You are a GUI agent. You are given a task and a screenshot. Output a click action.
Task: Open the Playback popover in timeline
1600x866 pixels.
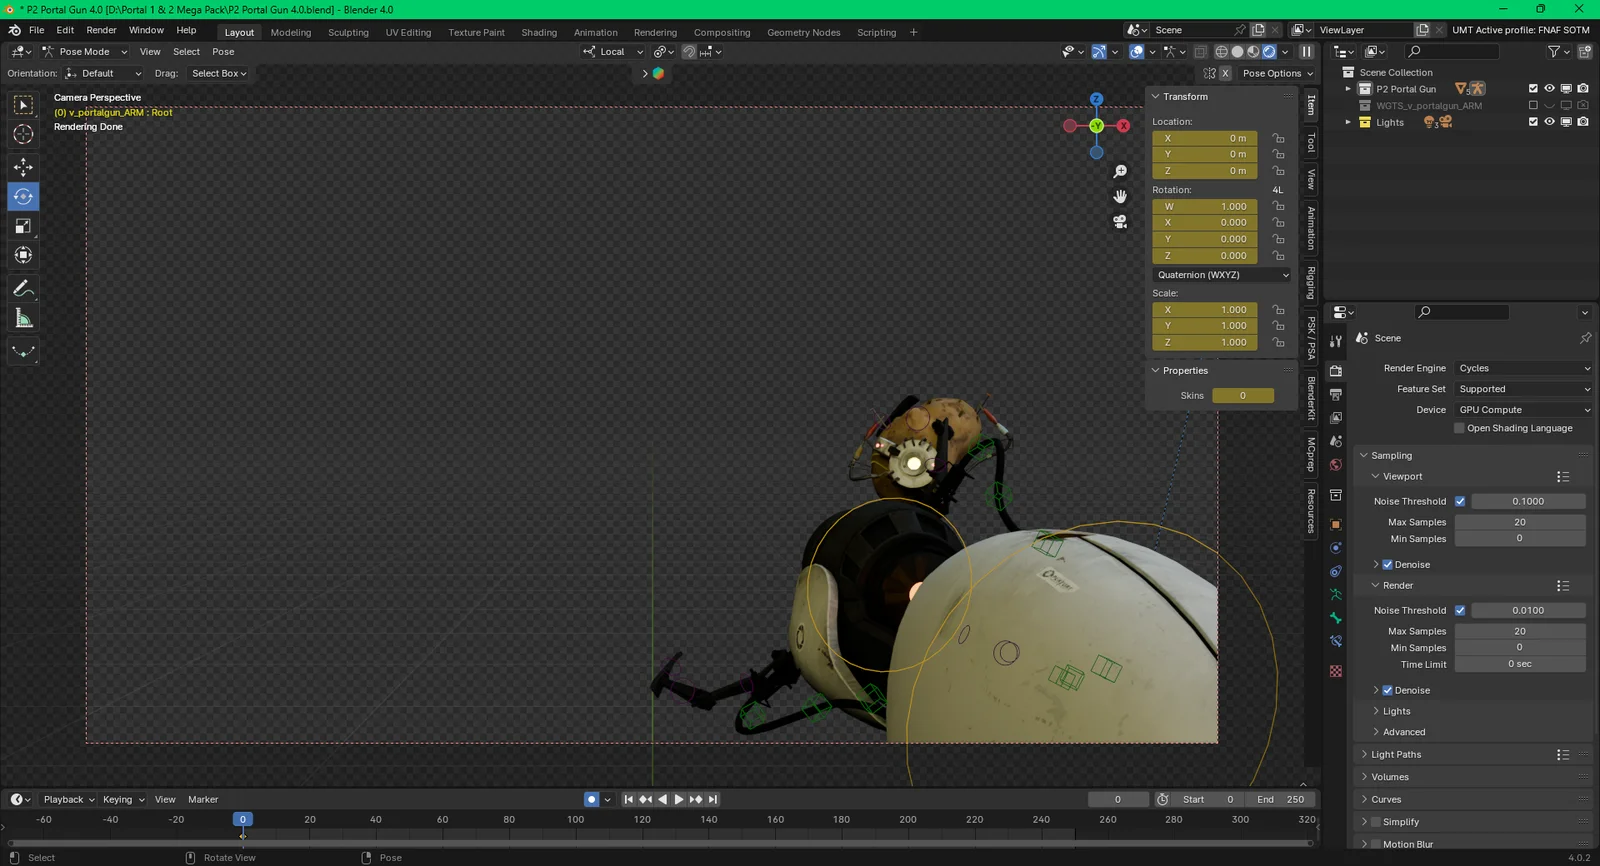68,800
